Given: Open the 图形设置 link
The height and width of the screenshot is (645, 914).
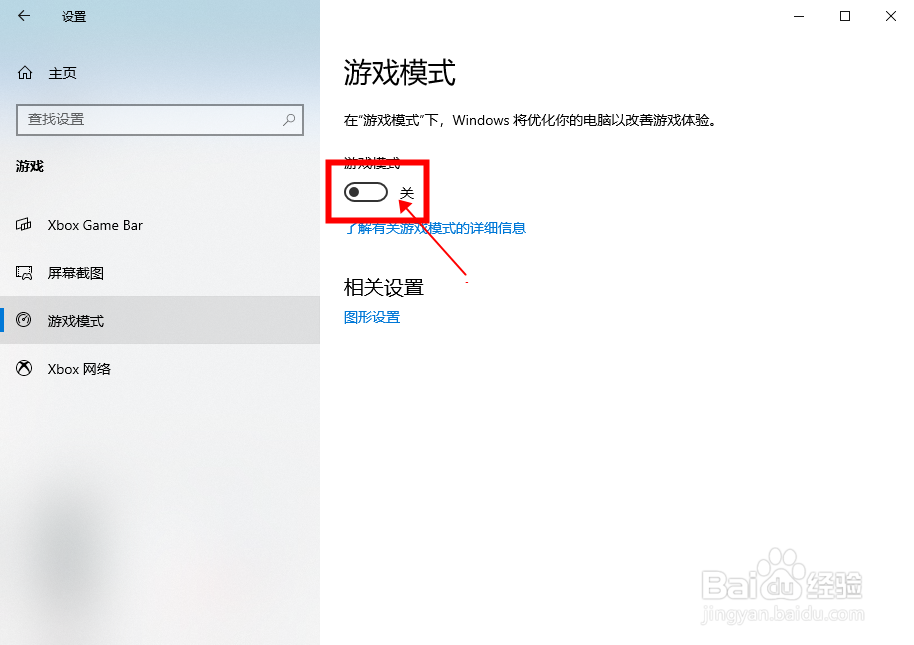Looking at the screenshot, I should 372,318.
